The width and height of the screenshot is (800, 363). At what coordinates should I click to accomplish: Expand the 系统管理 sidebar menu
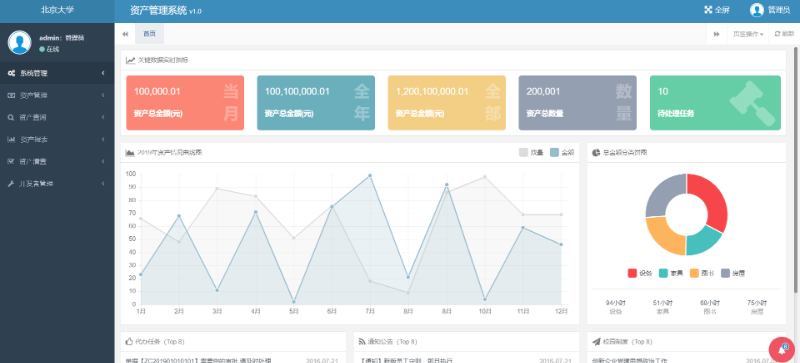click(x=57, y=73)
